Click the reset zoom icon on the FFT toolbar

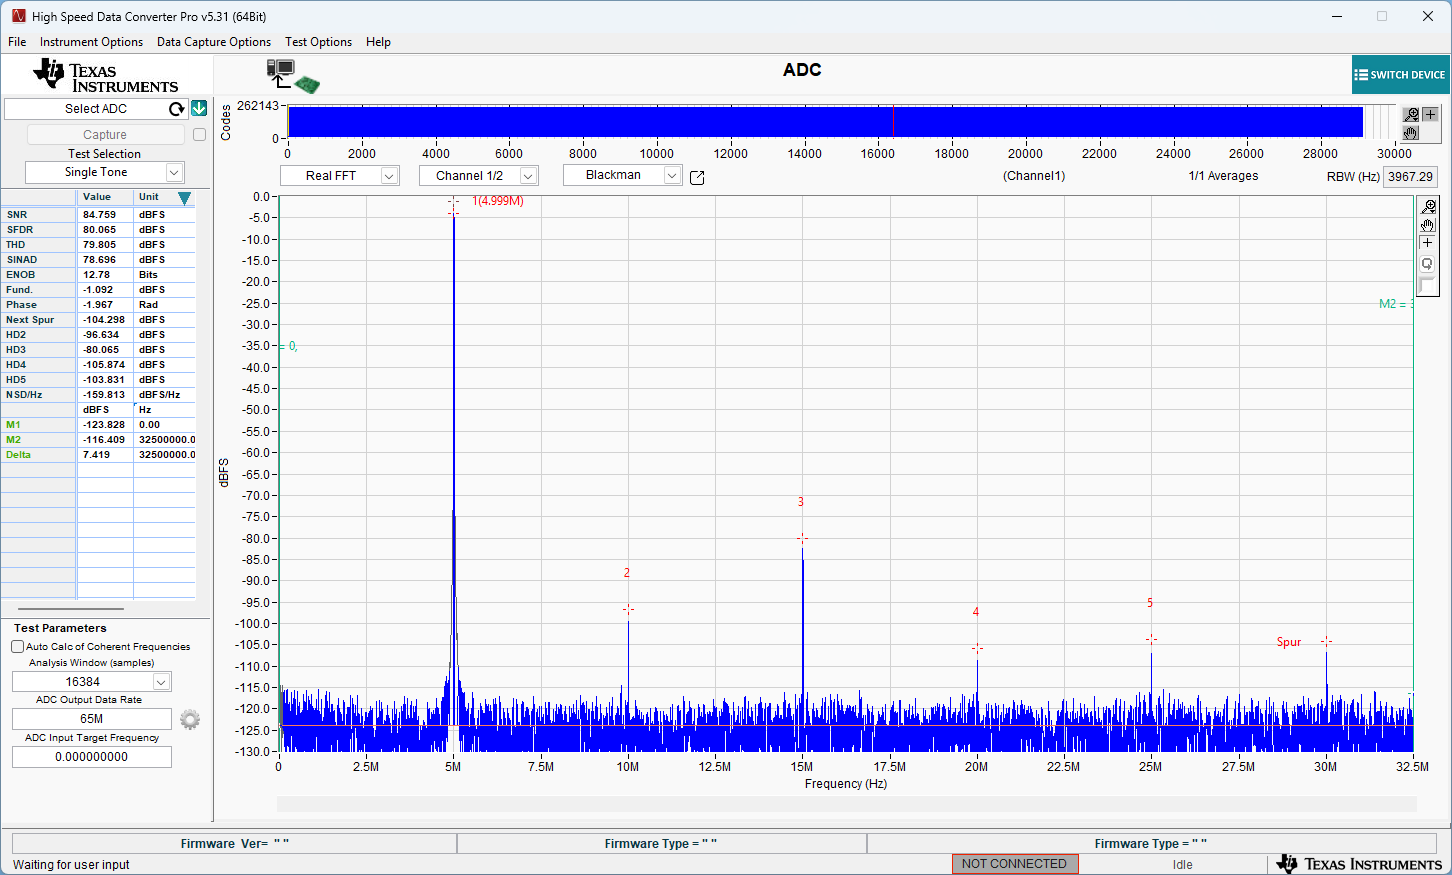click(x=1426, y=263)
